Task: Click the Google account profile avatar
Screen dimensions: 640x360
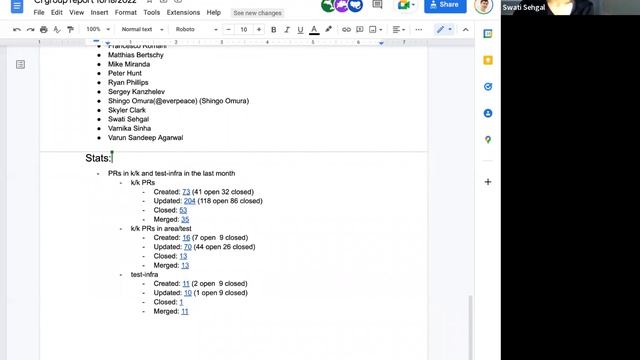Action: (x=483, y=6)
